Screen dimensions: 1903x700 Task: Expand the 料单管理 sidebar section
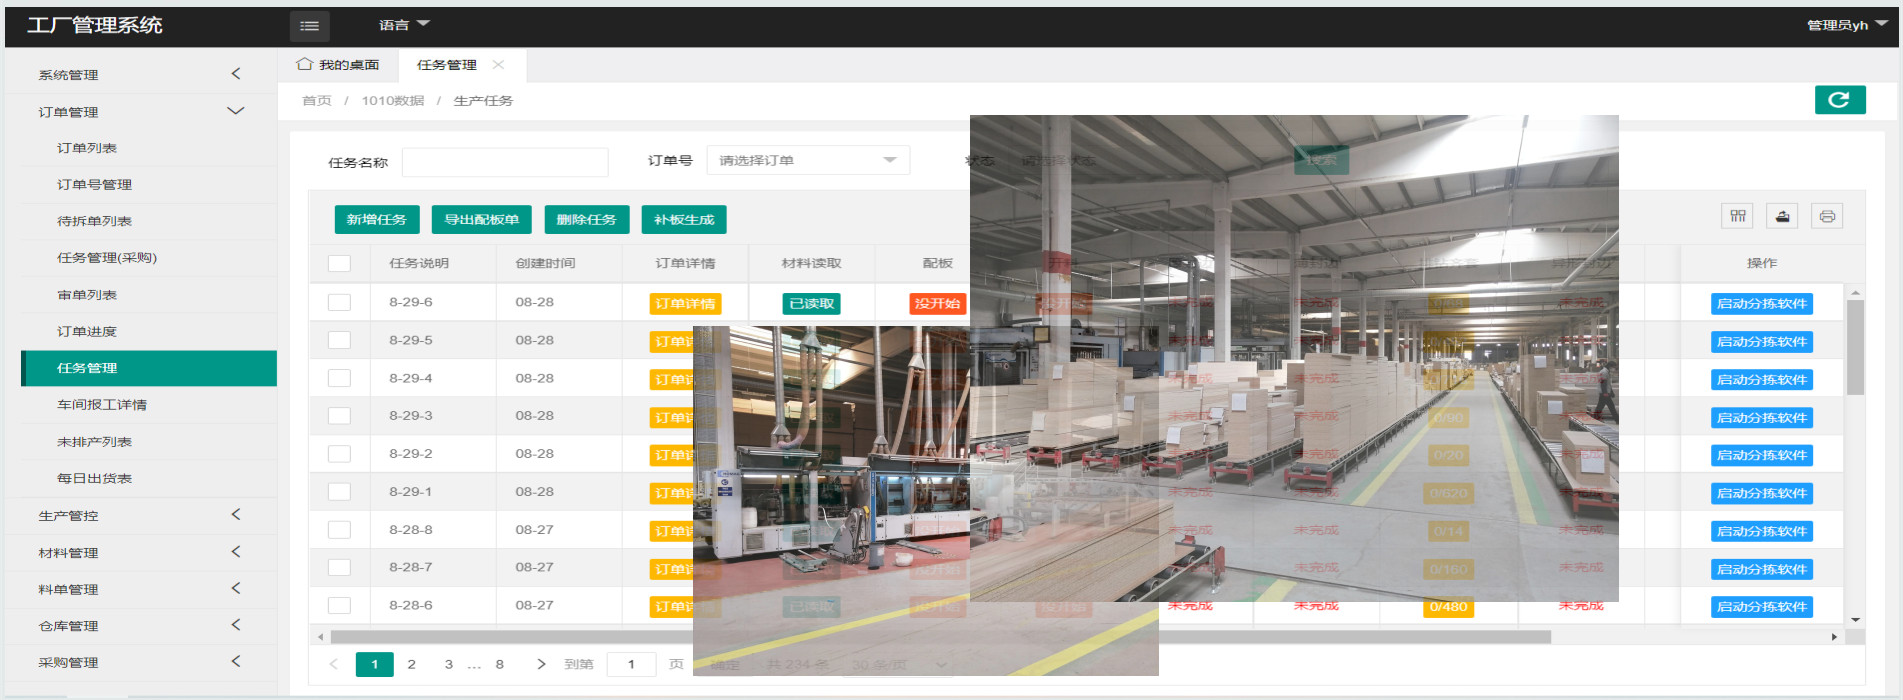click(141, 590)
